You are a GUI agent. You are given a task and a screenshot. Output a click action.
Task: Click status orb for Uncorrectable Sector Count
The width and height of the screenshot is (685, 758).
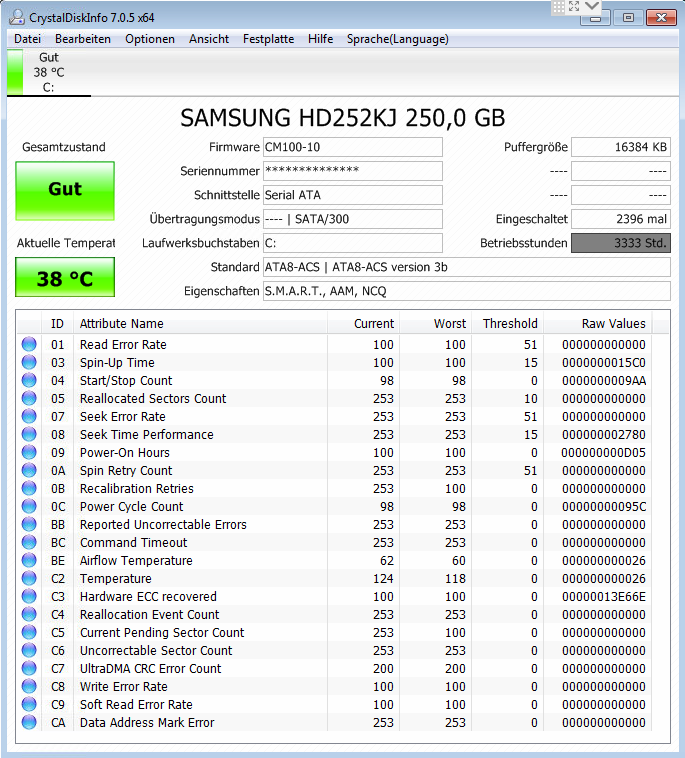tap(29, 650)
